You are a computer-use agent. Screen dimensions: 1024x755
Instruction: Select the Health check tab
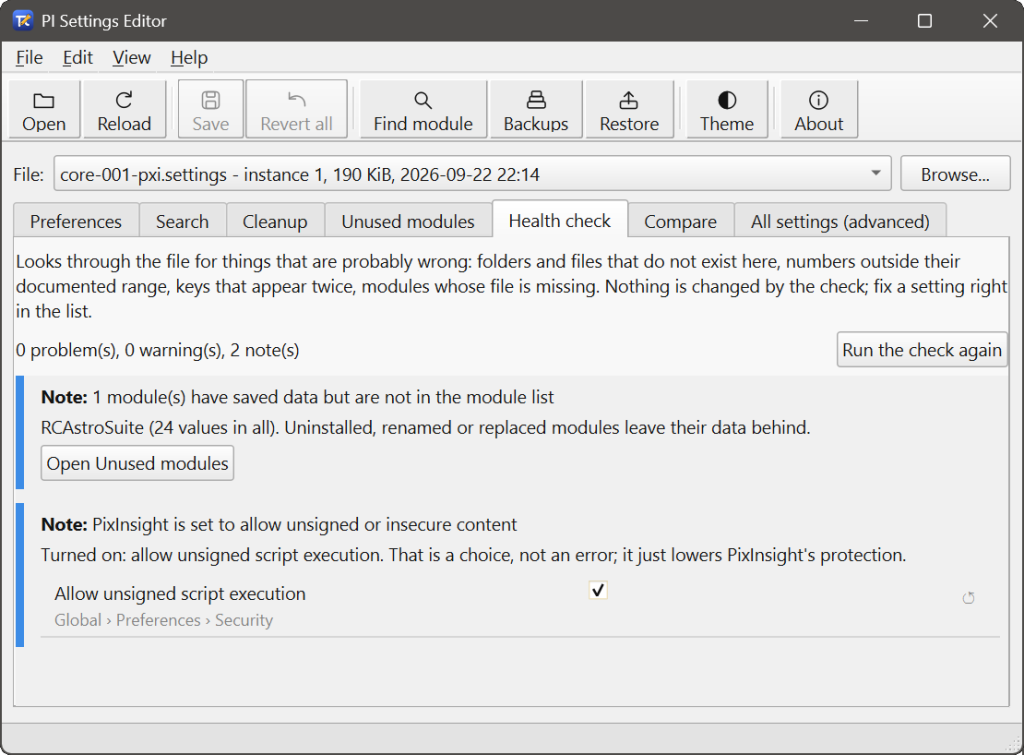(x=560, y=220)
